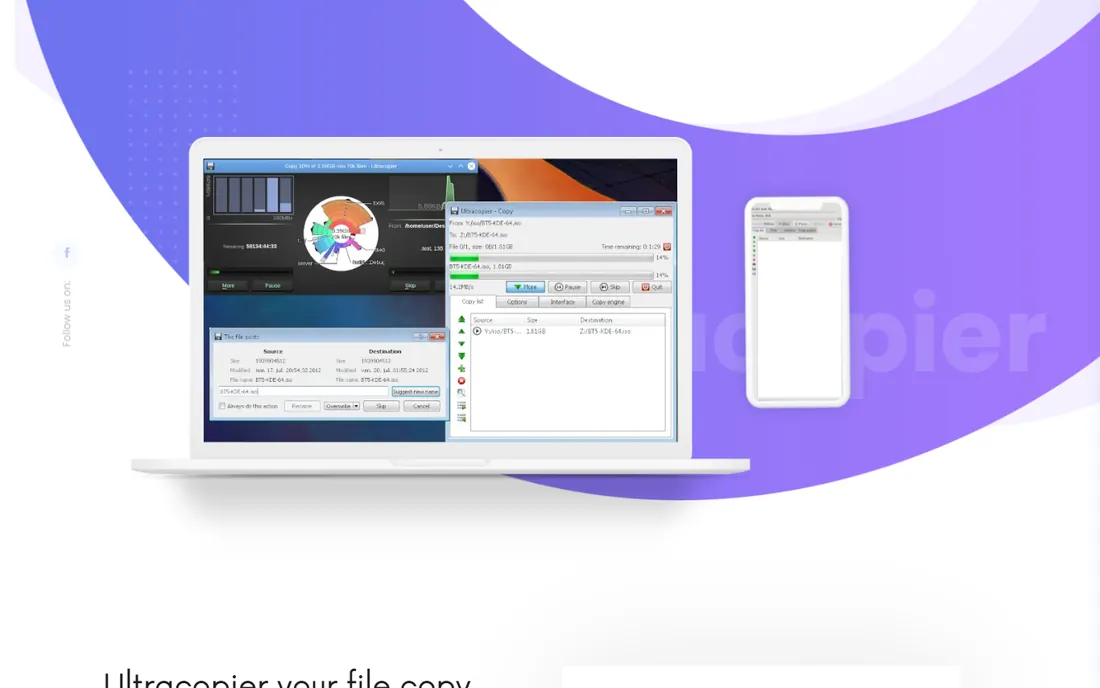Screen dimensions: 1100x688
Task: Switch to the Copy list tab
Action: 473,302
